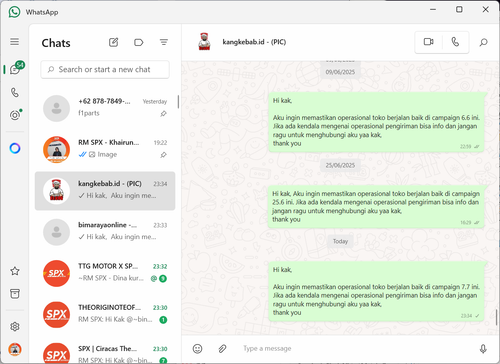
Task: Open the TTG MOTOR X SP group chat
Action: pos(105,274)
